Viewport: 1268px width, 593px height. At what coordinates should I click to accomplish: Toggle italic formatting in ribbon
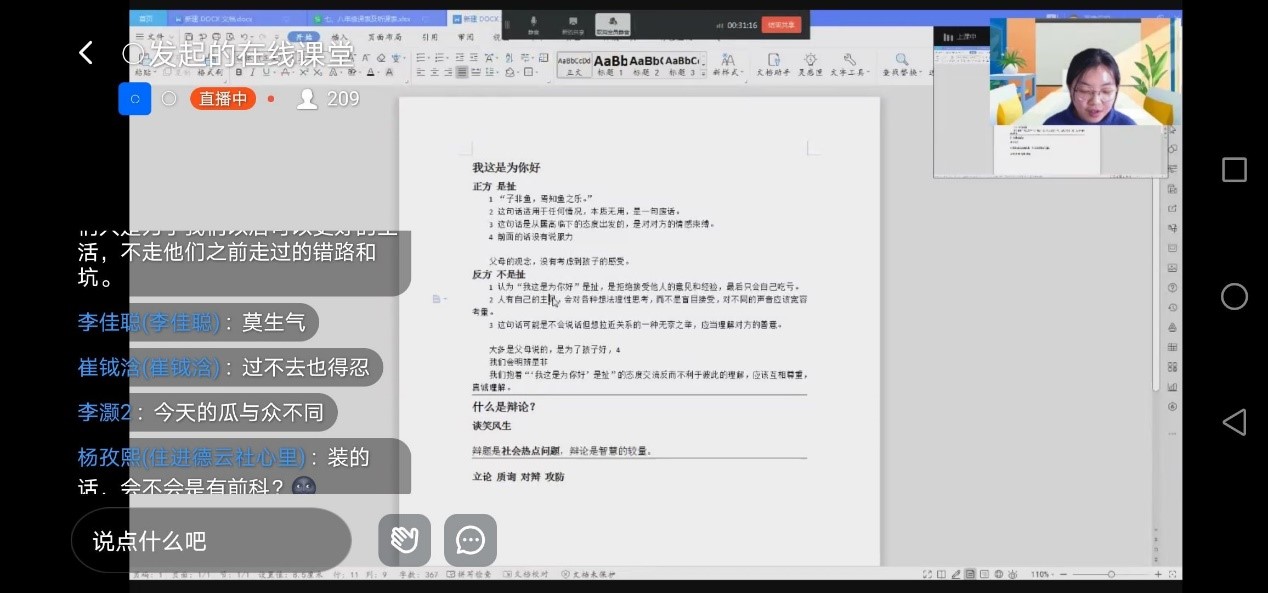tap(252, 72)
